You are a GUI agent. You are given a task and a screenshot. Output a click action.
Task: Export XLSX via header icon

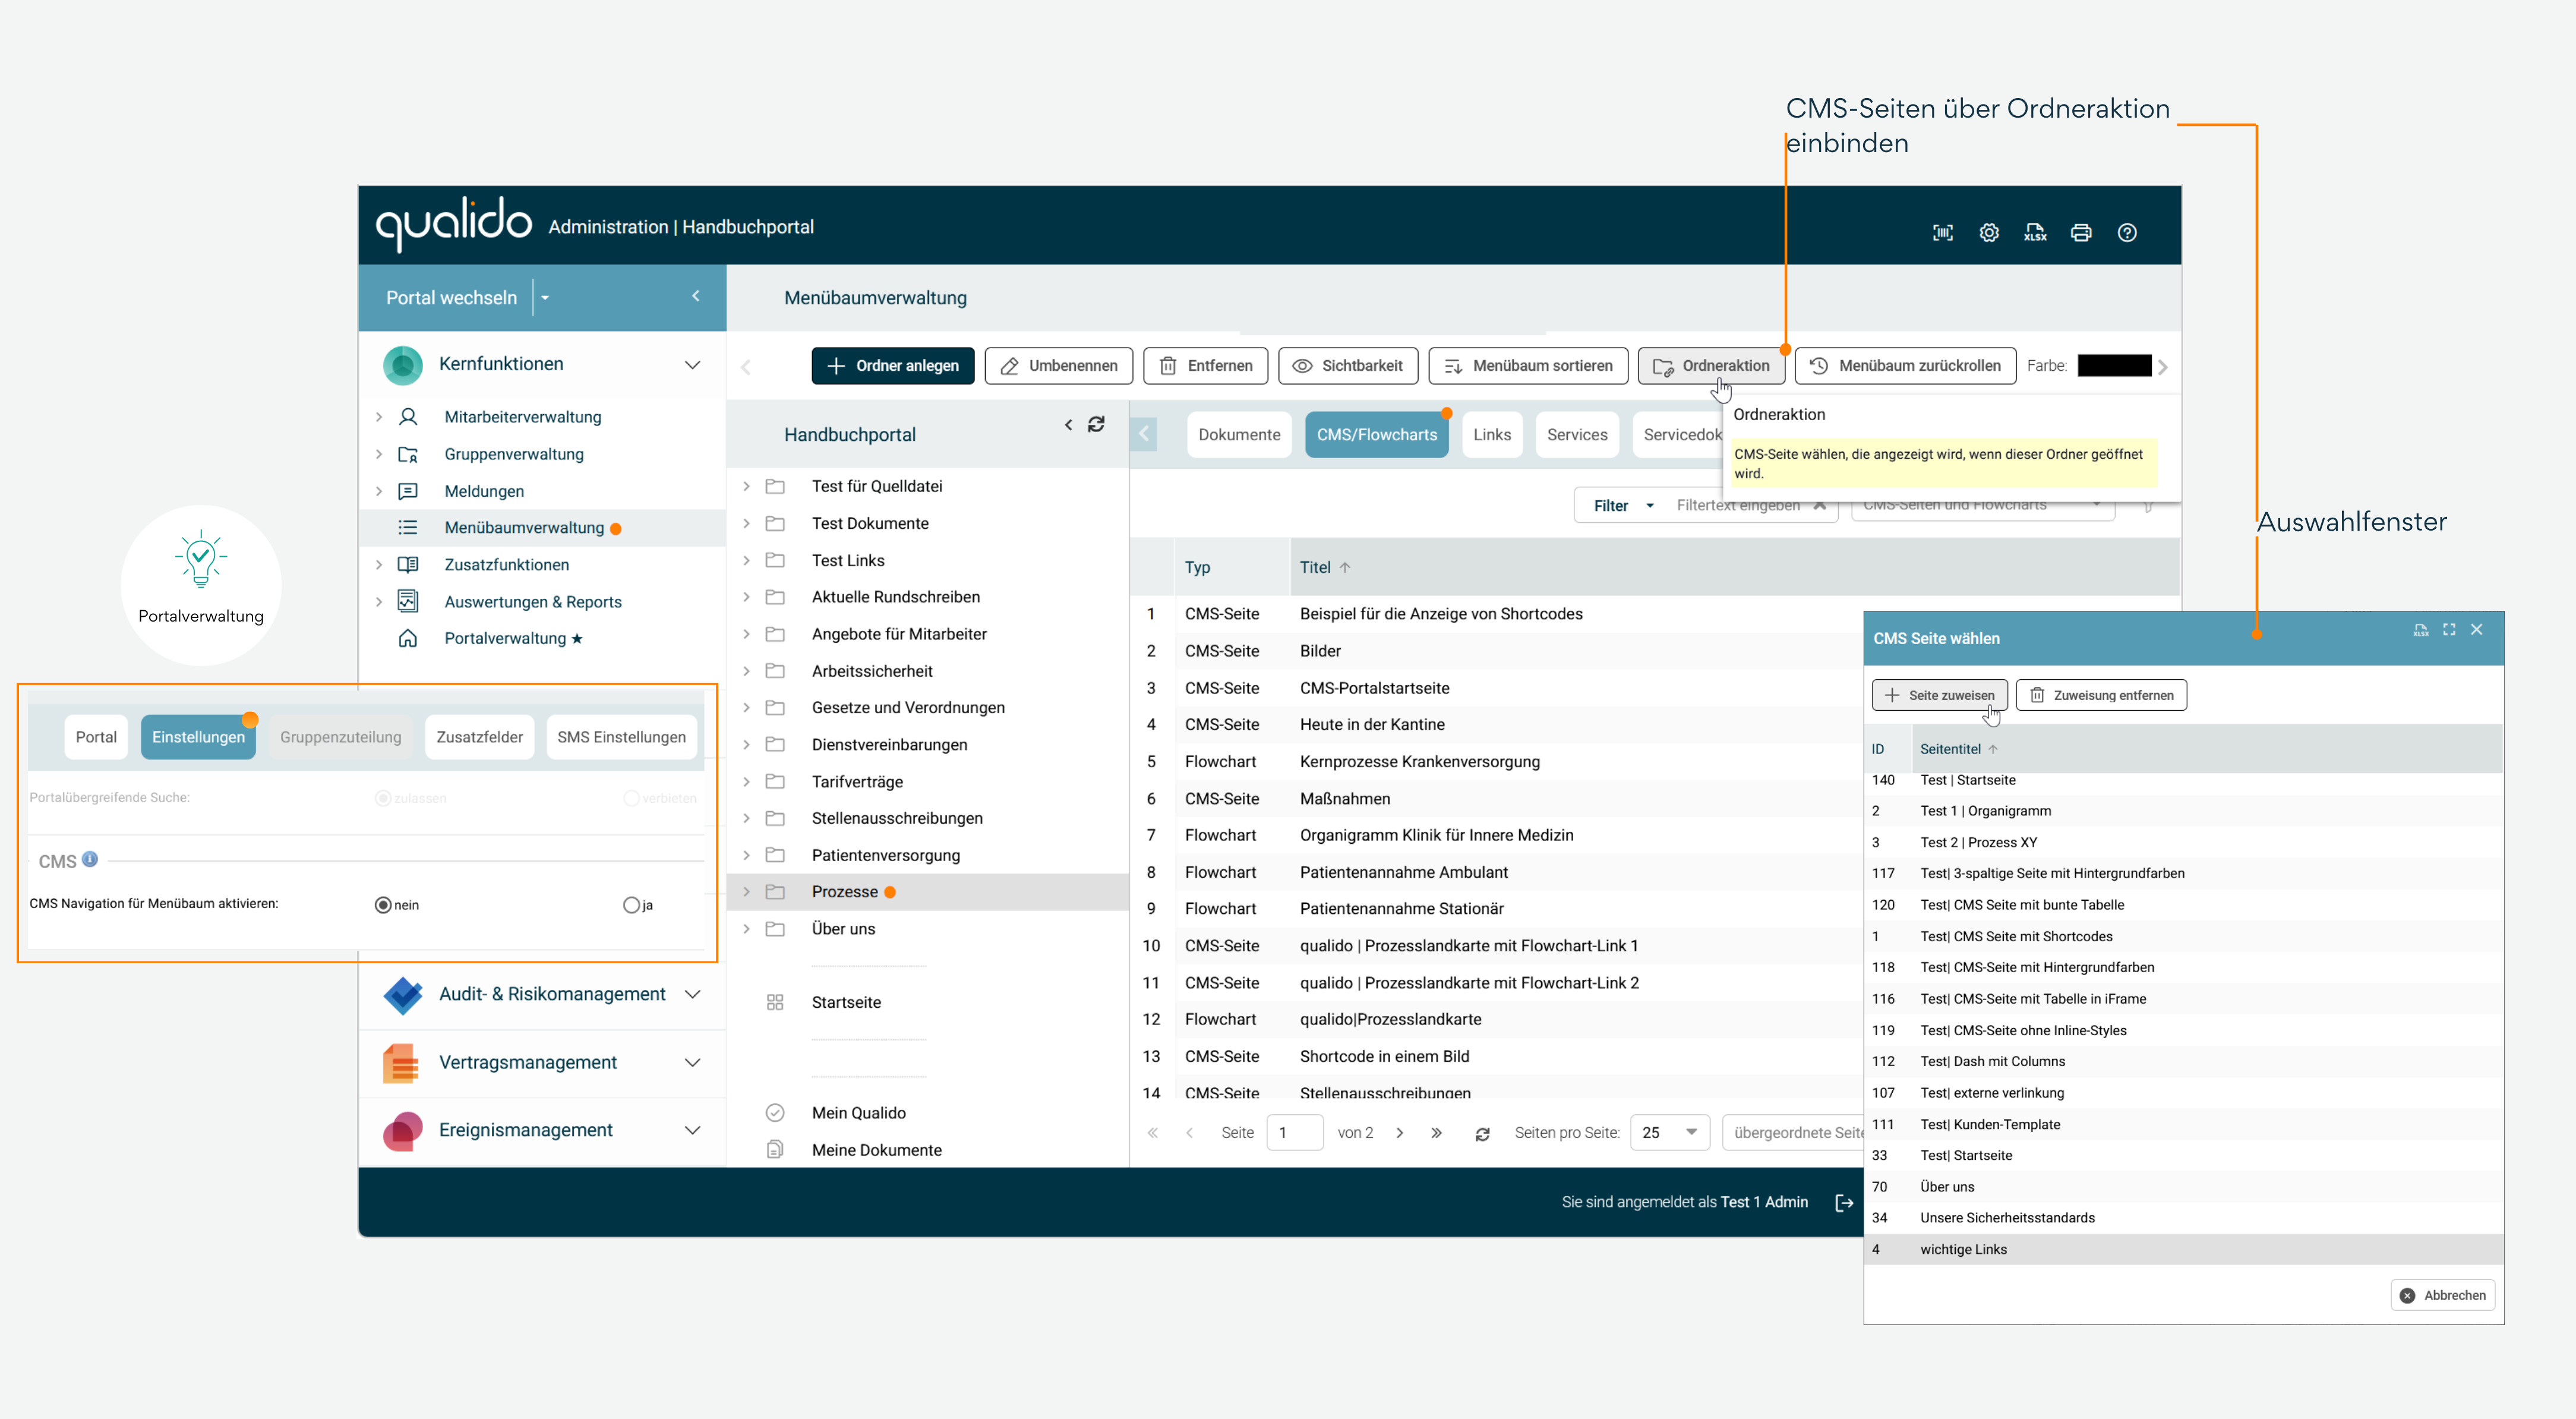click(x=2035, y=233)
